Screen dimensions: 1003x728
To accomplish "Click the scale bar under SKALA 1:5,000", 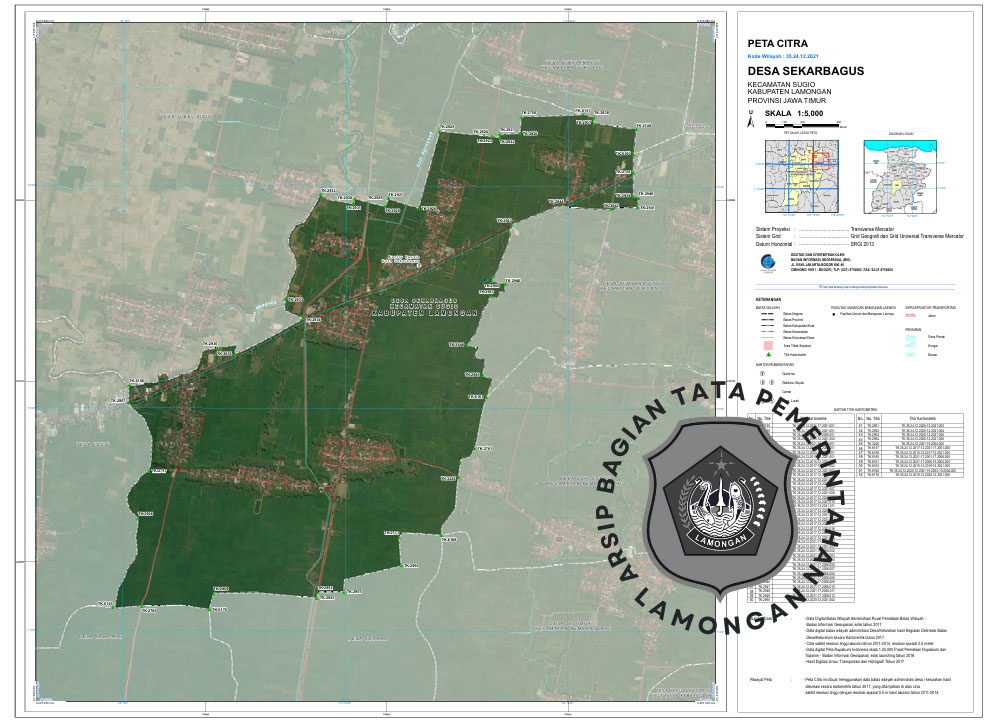I will click(802, 125).
